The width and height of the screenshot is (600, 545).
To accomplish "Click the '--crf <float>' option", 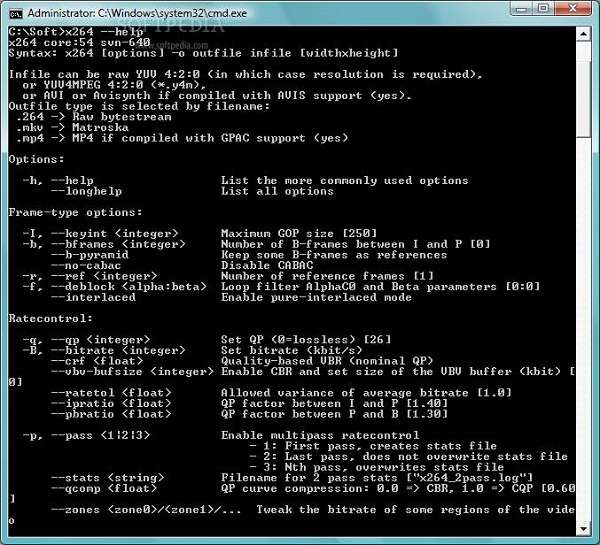I will [97, 361].
